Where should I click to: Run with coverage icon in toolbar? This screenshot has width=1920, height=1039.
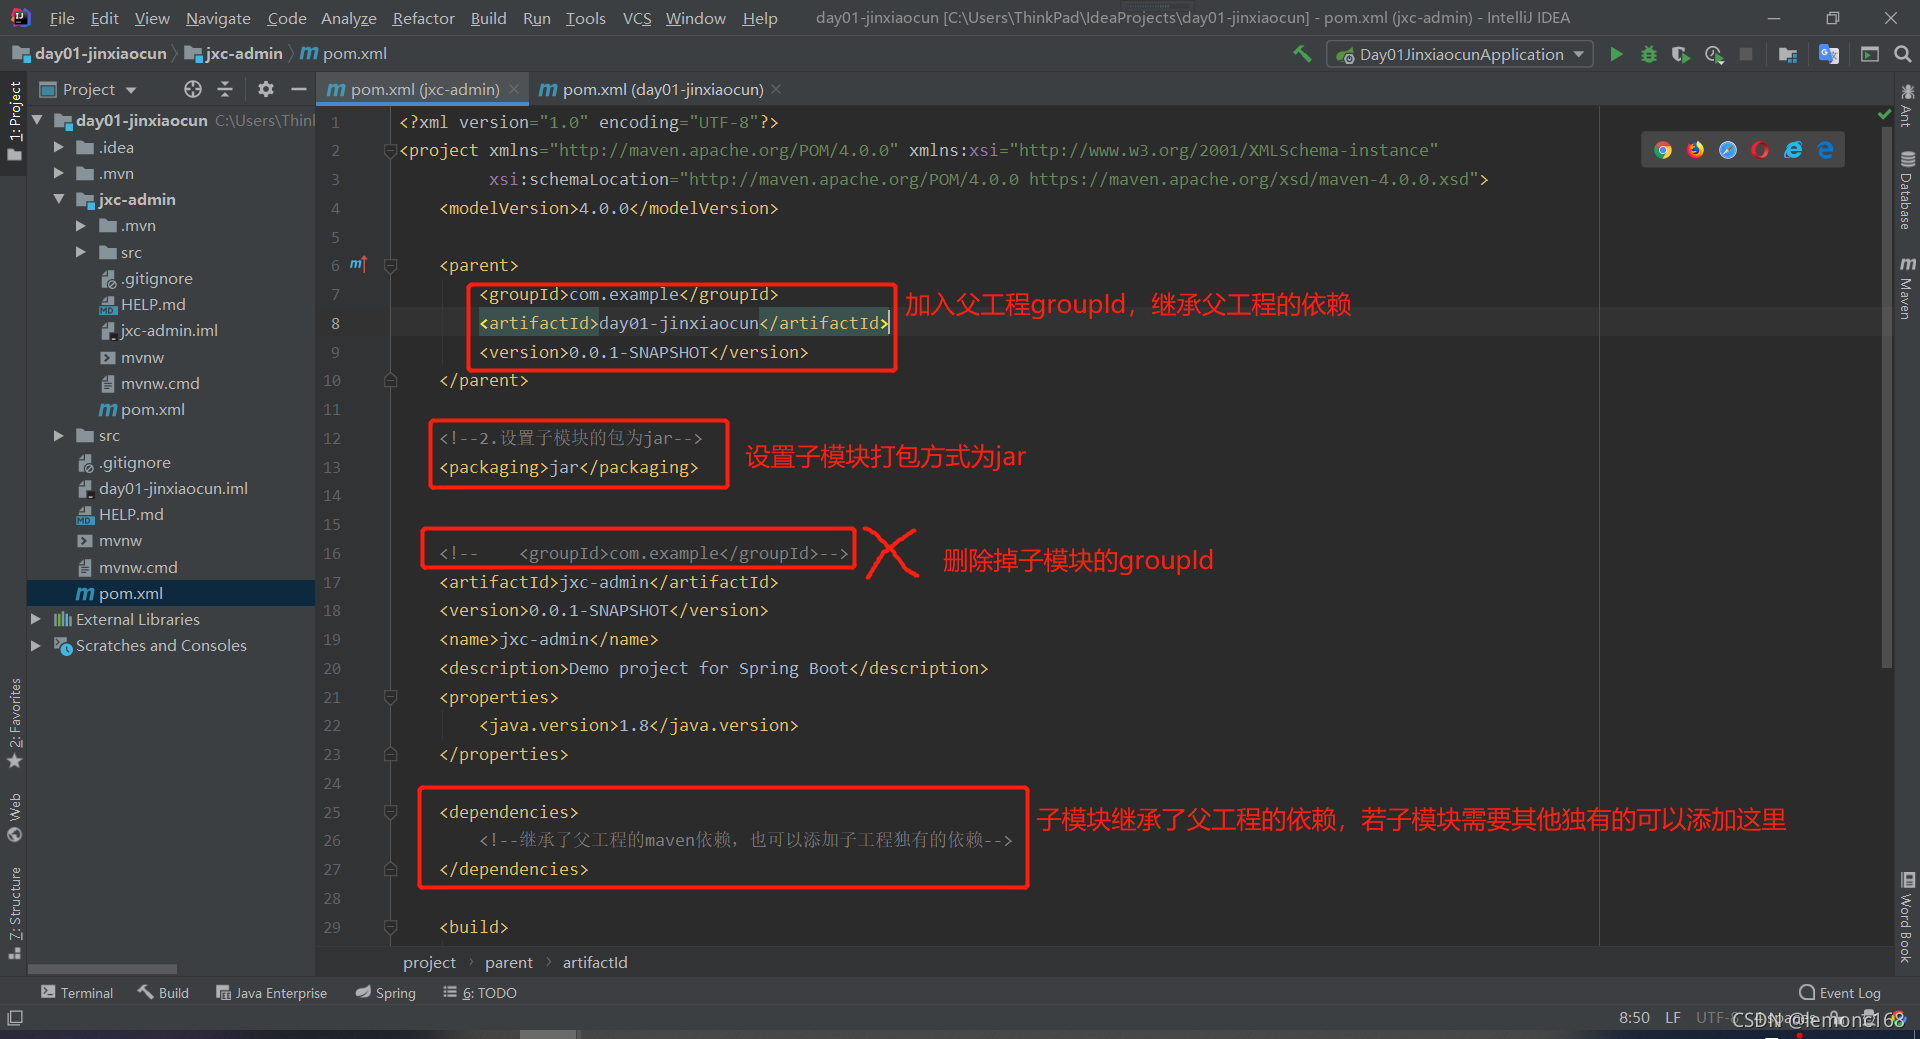tap(1681, 54)
